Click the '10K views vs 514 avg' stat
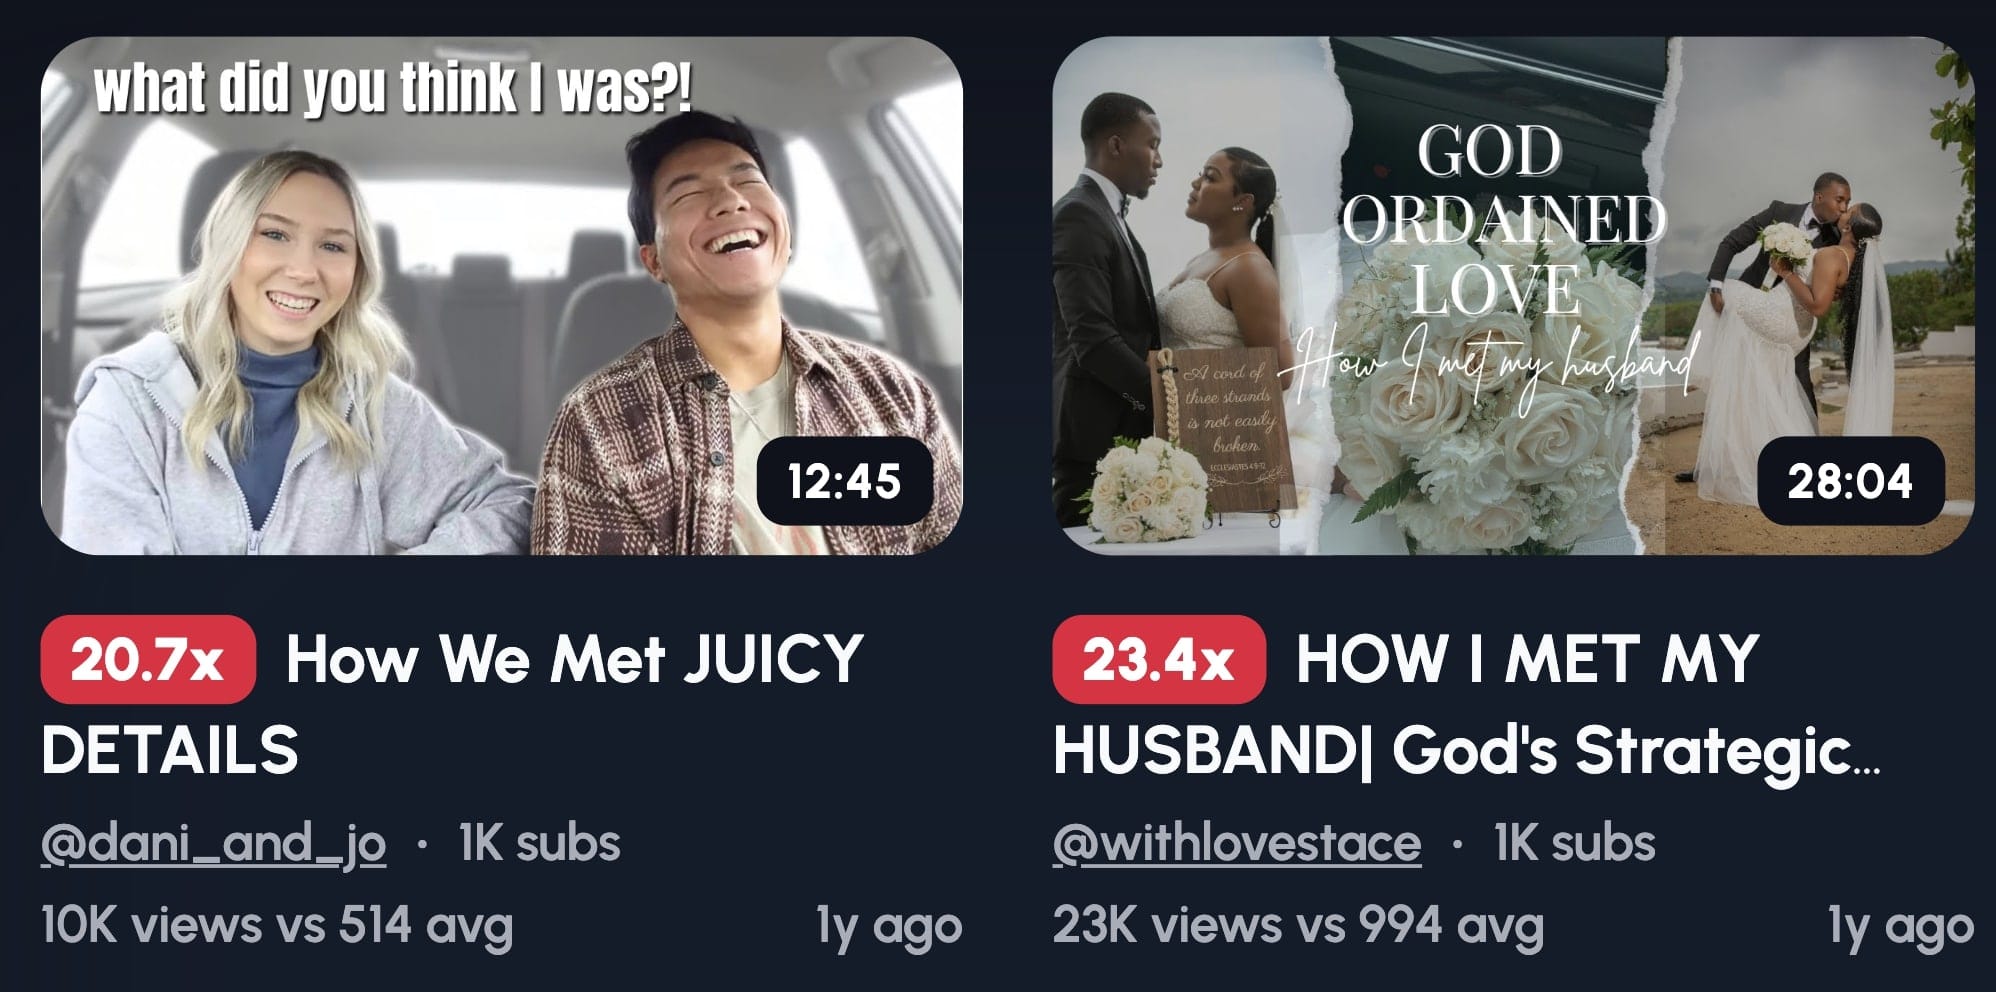1996x992 pixels. (x=277, y=925)
